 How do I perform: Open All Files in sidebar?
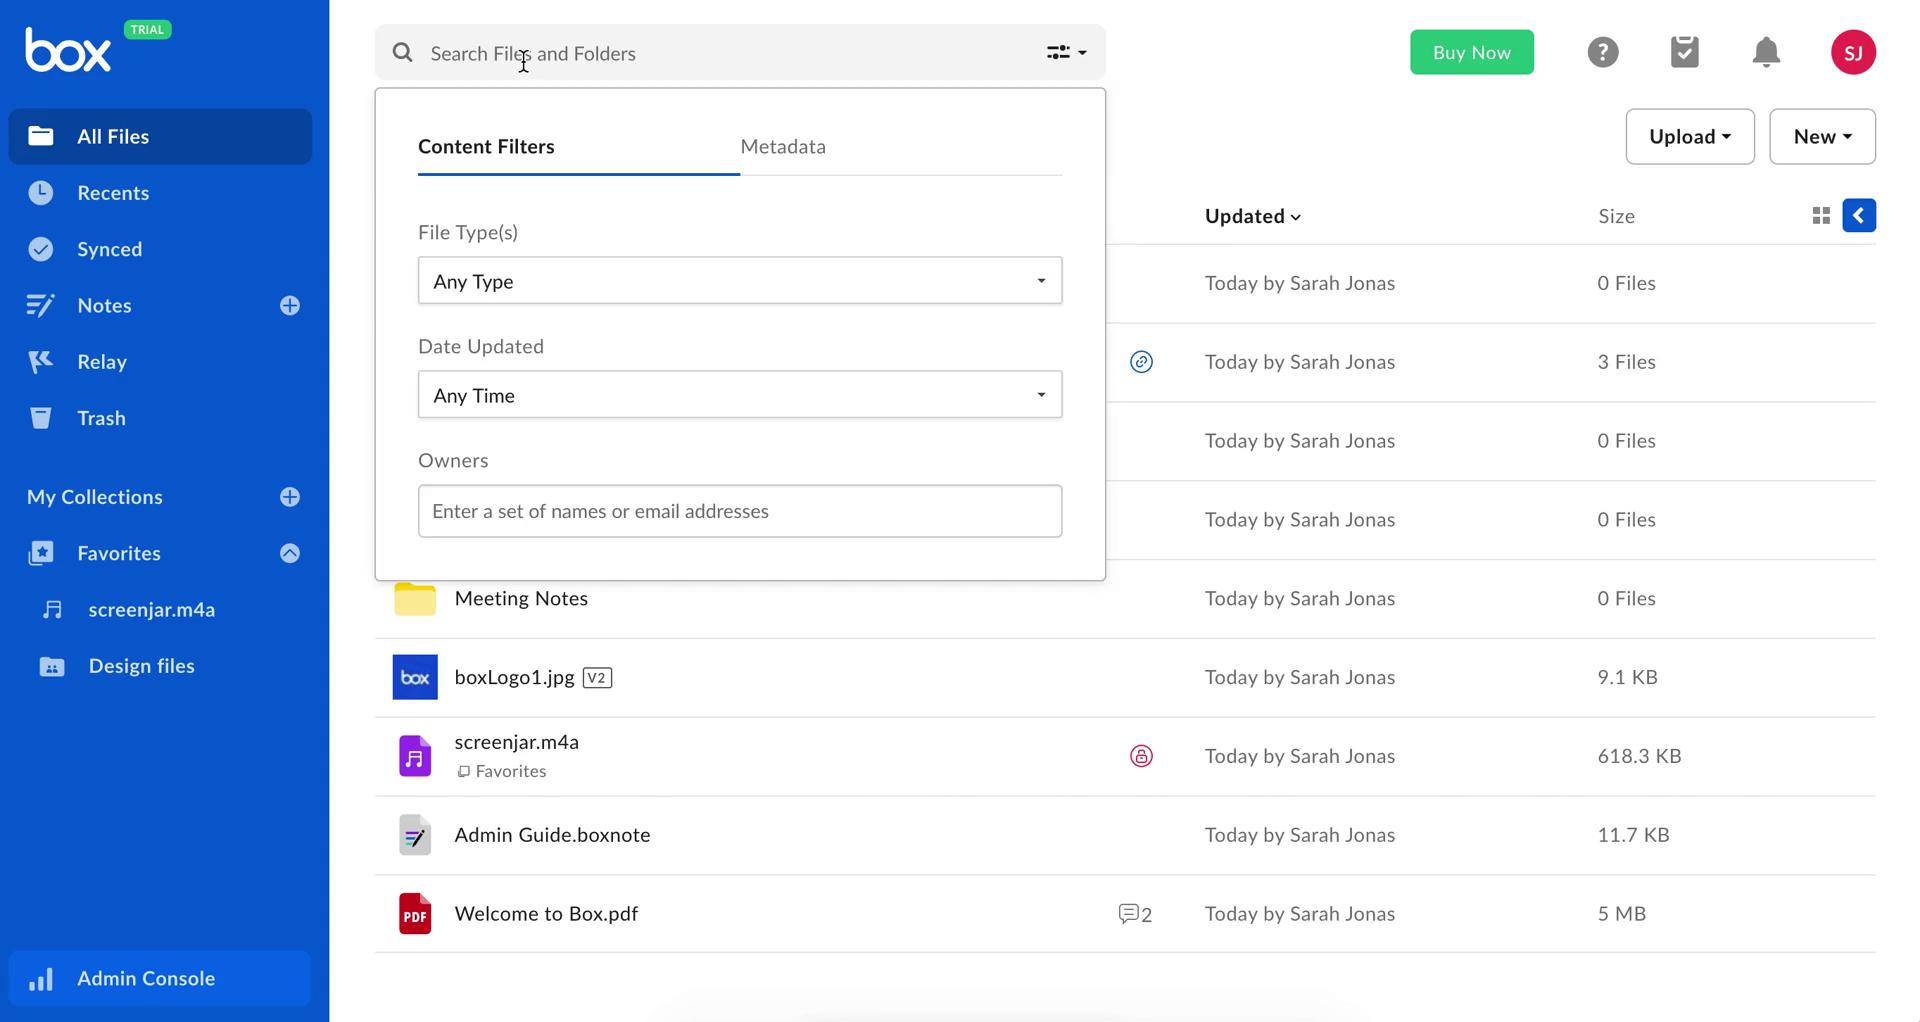pos(160,137)
